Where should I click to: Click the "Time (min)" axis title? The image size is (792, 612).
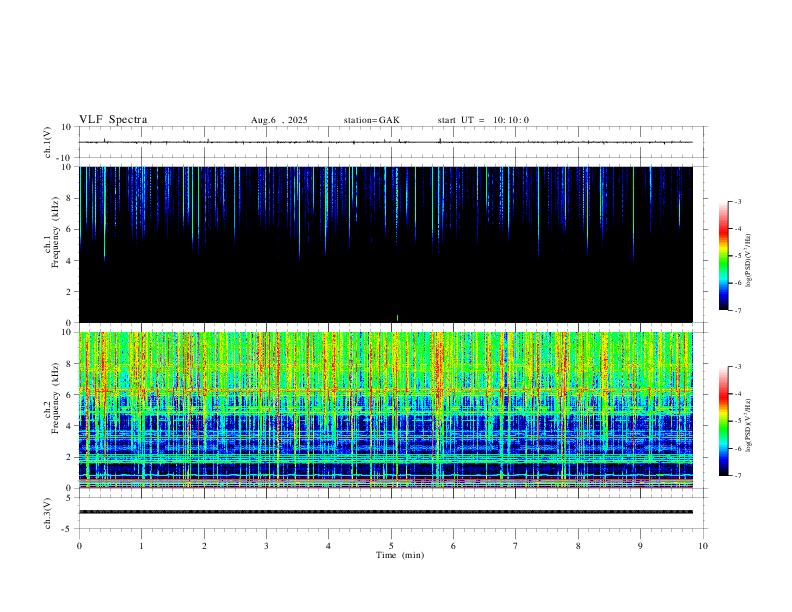(x=400, y=555)
